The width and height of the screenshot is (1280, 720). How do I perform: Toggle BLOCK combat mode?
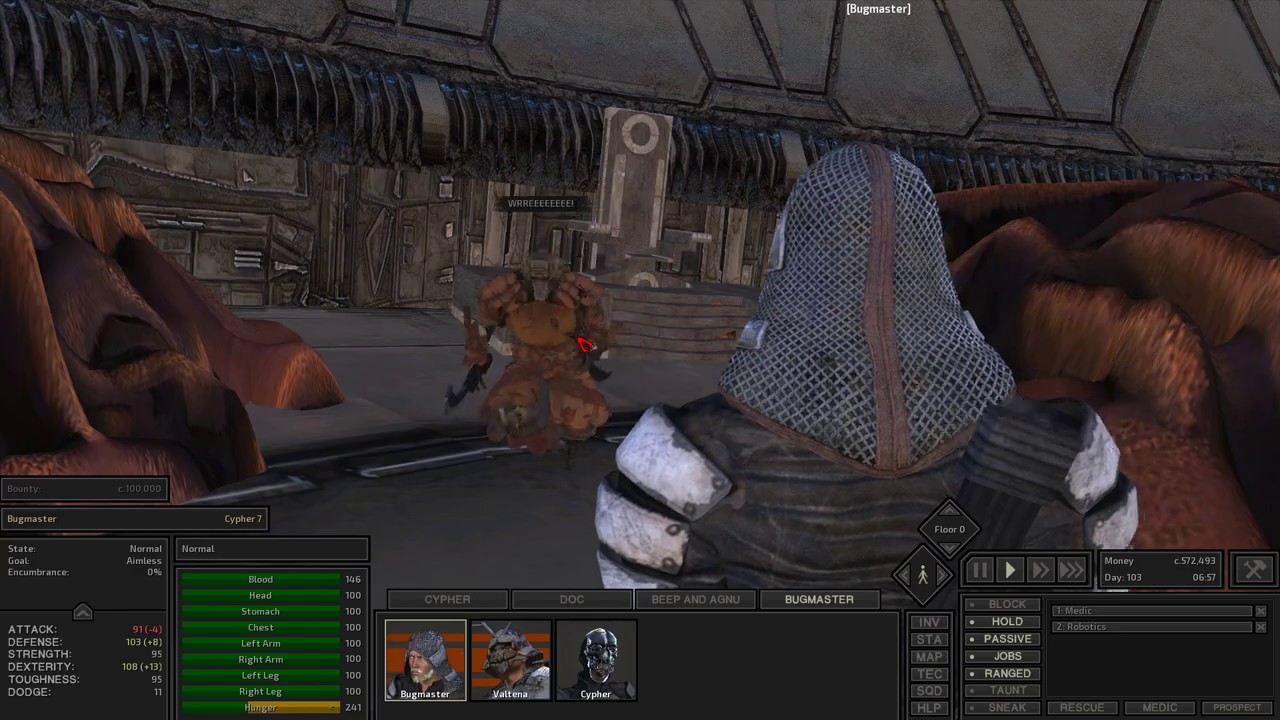coord(1002,604)
